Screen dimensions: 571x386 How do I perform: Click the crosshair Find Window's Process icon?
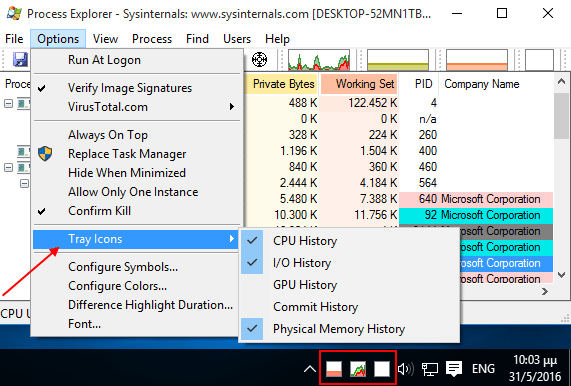pos(259,59)
